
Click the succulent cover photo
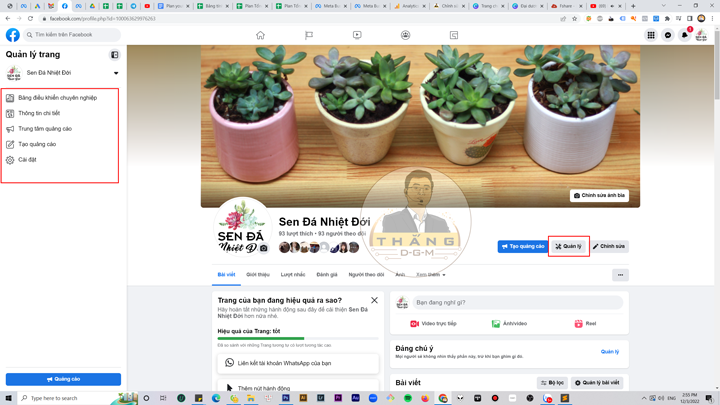420,126
